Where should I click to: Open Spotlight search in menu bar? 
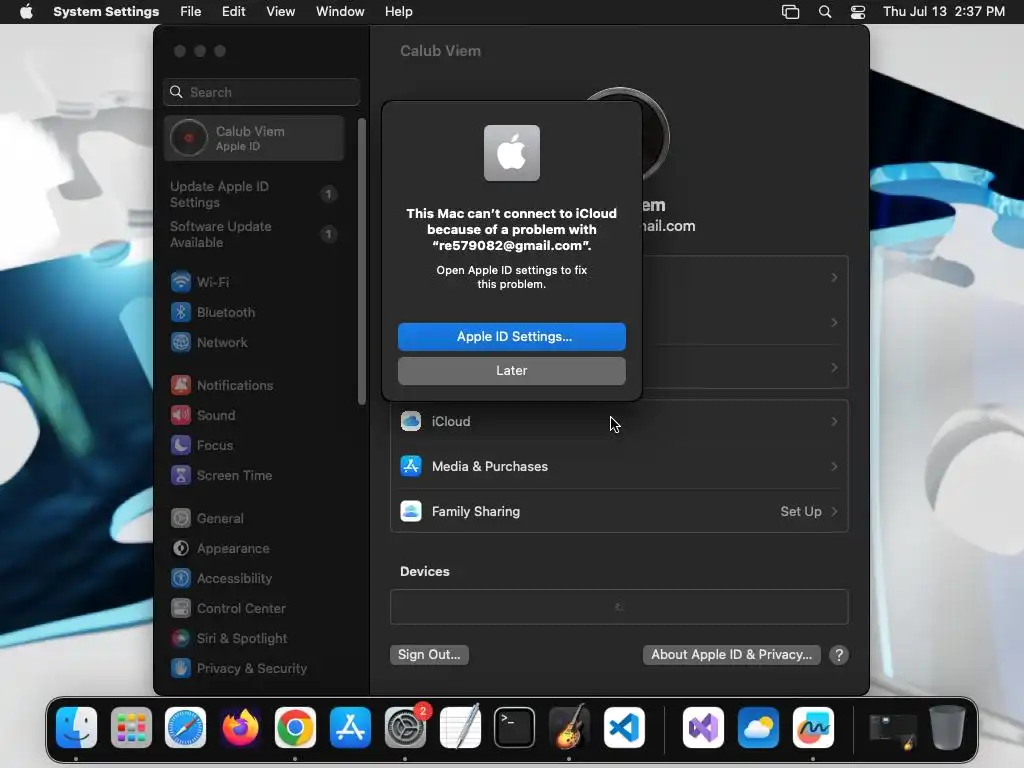tap(825, 12)
